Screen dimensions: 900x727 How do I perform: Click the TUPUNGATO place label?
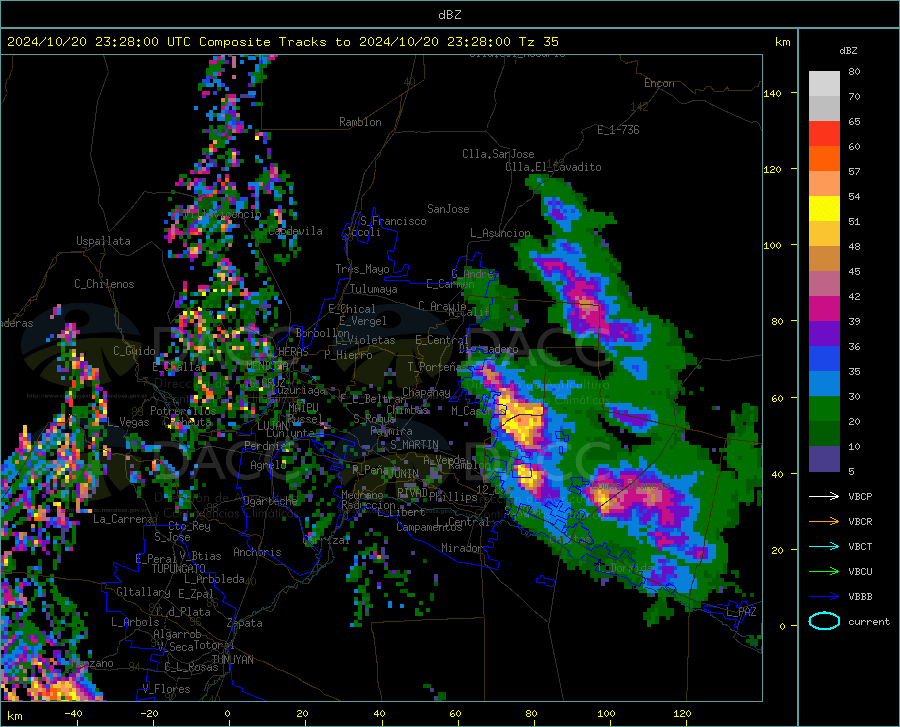pyautogui.click(x=179, y=569)
